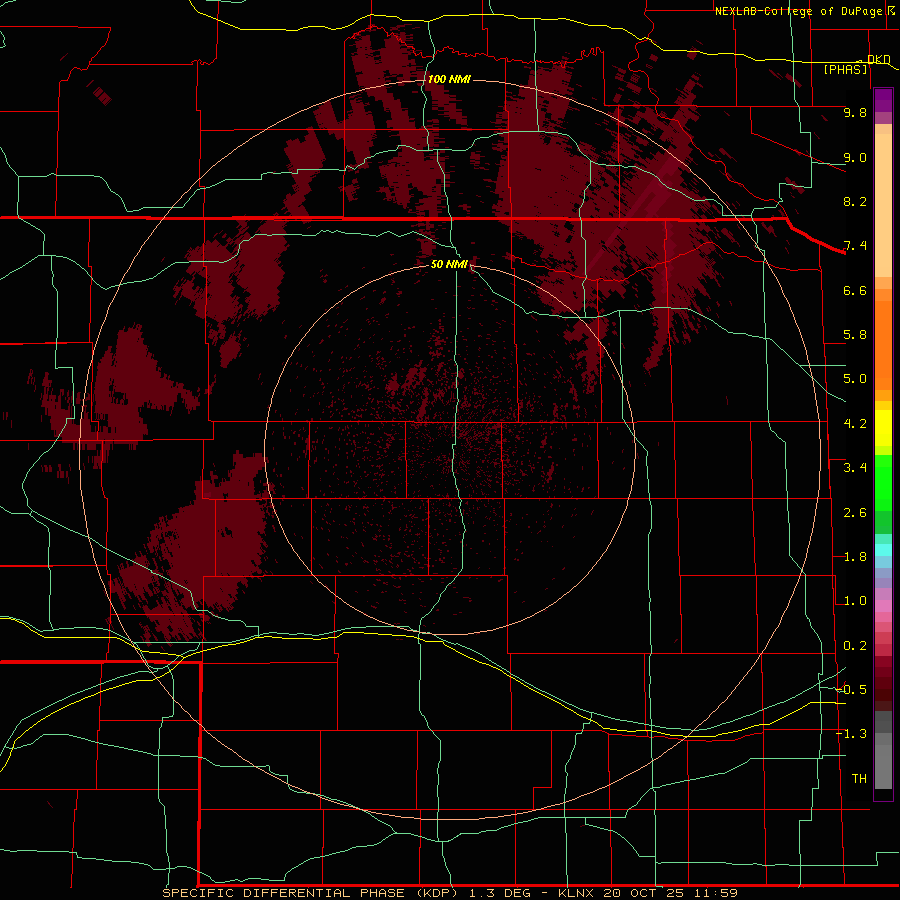Viewport: 900px width, 900px height.
Task: Click the 9.8 scale value
Action: click(x=855, y=112)
